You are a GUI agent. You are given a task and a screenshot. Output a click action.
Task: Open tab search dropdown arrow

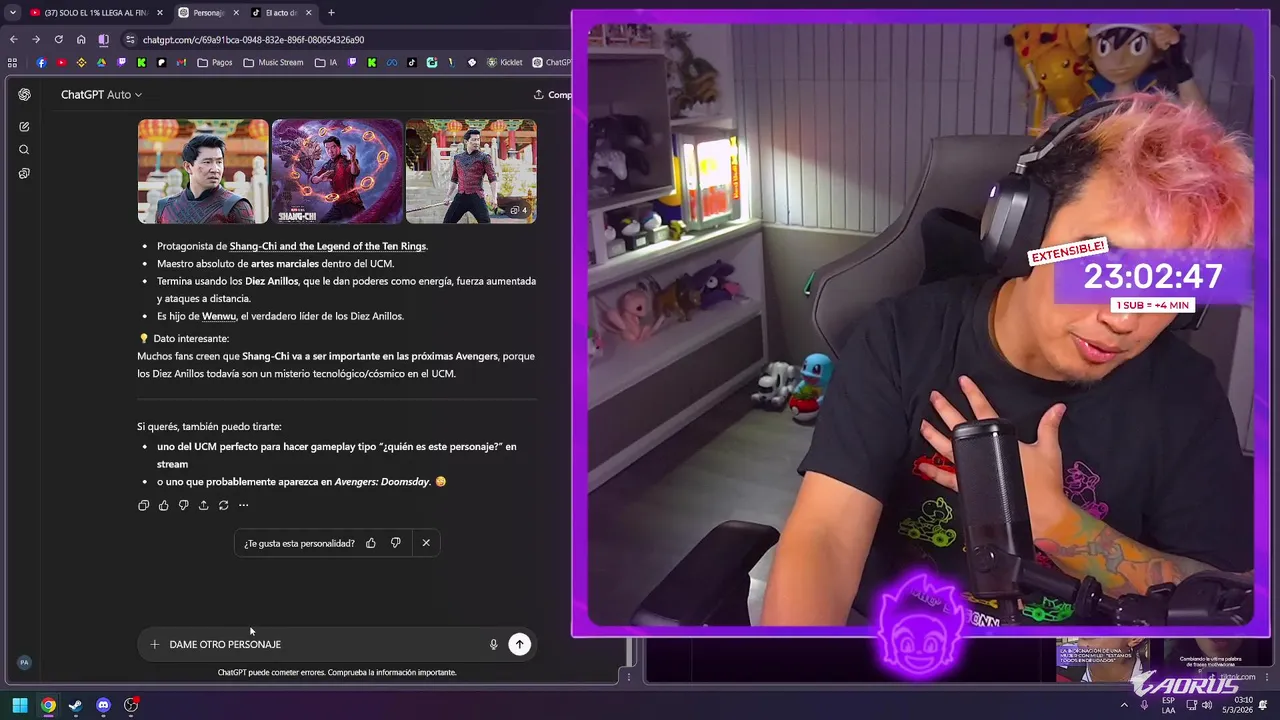(x=12, y=13)
